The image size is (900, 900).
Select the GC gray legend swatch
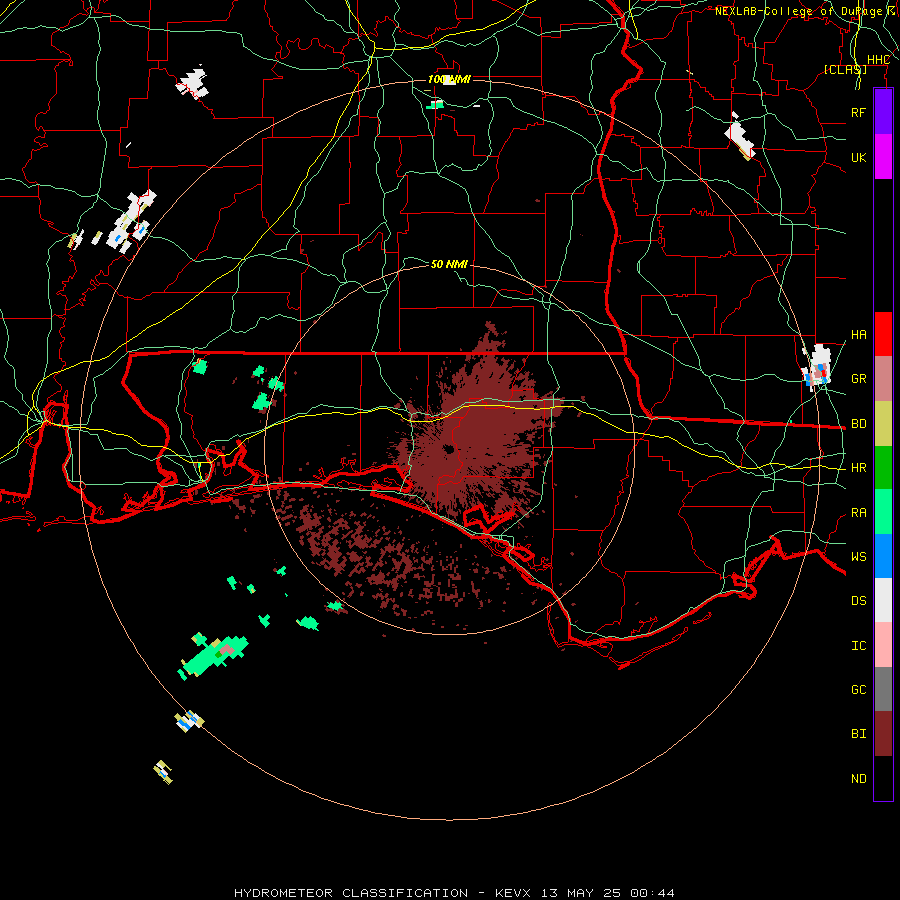883,689
